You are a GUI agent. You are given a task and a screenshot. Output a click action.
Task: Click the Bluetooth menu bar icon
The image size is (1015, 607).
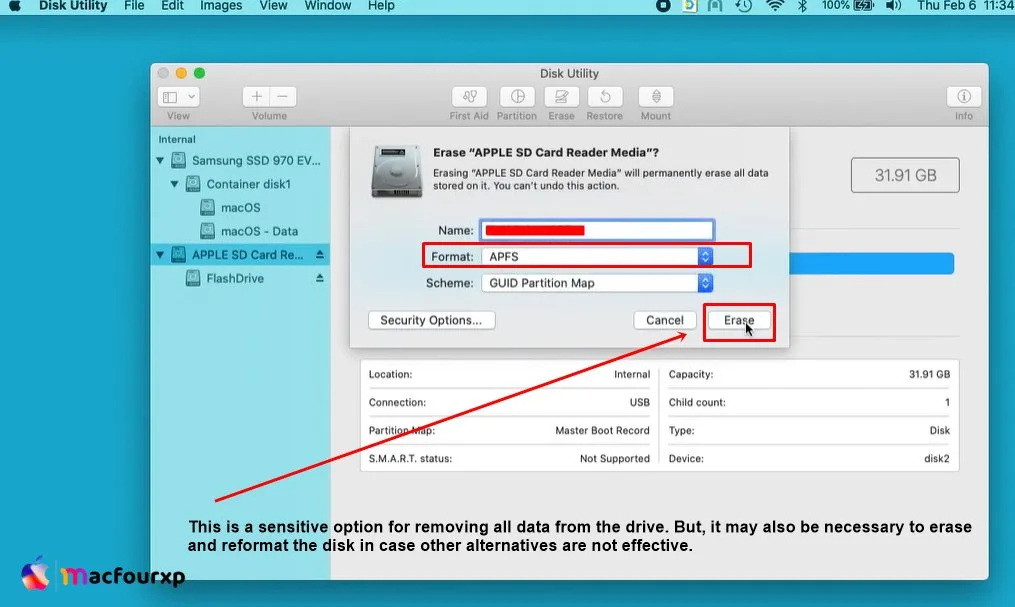[803, 6]
